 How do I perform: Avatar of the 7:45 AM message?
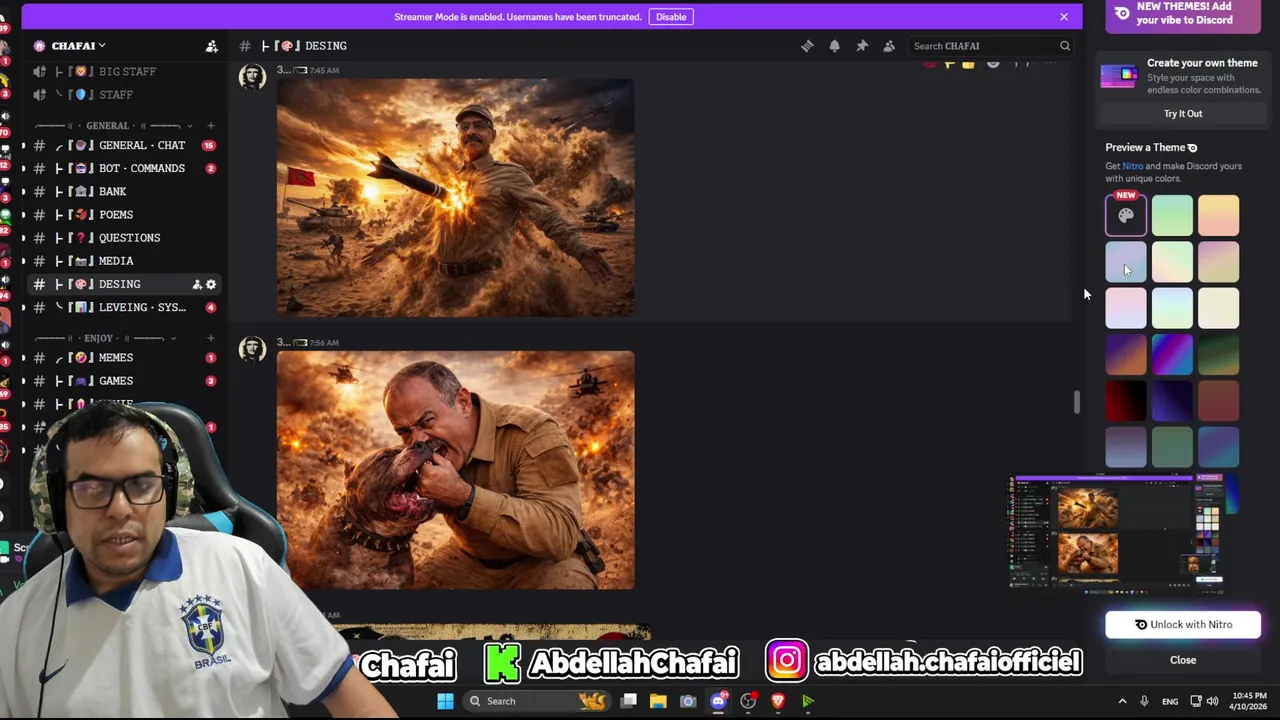(x=252, y=76)
